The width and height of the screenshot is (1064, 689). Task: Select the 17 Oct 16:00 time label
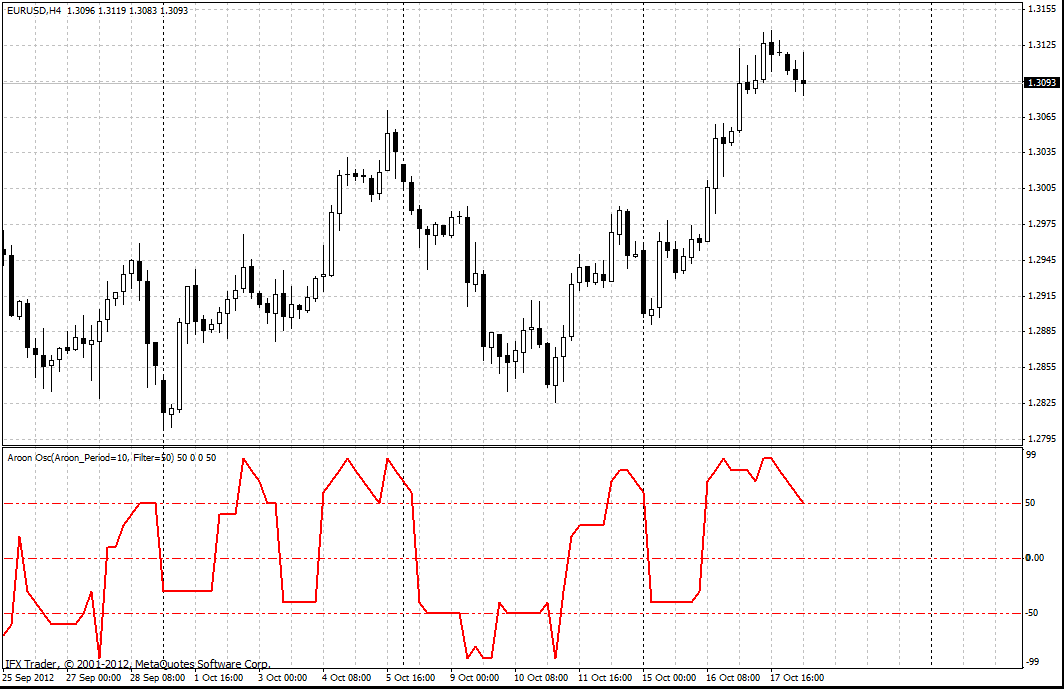point(796,678)
